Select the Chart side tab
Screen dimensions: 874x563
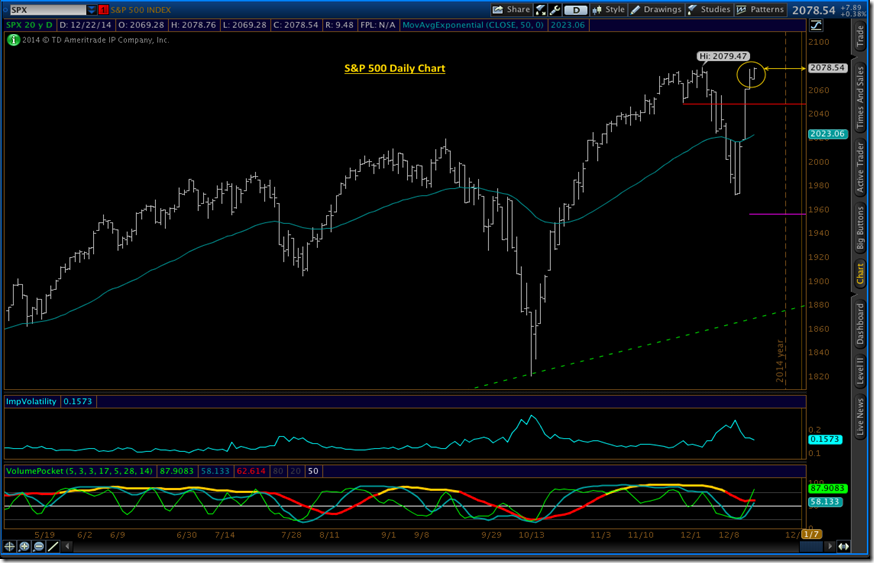(860, 274)
